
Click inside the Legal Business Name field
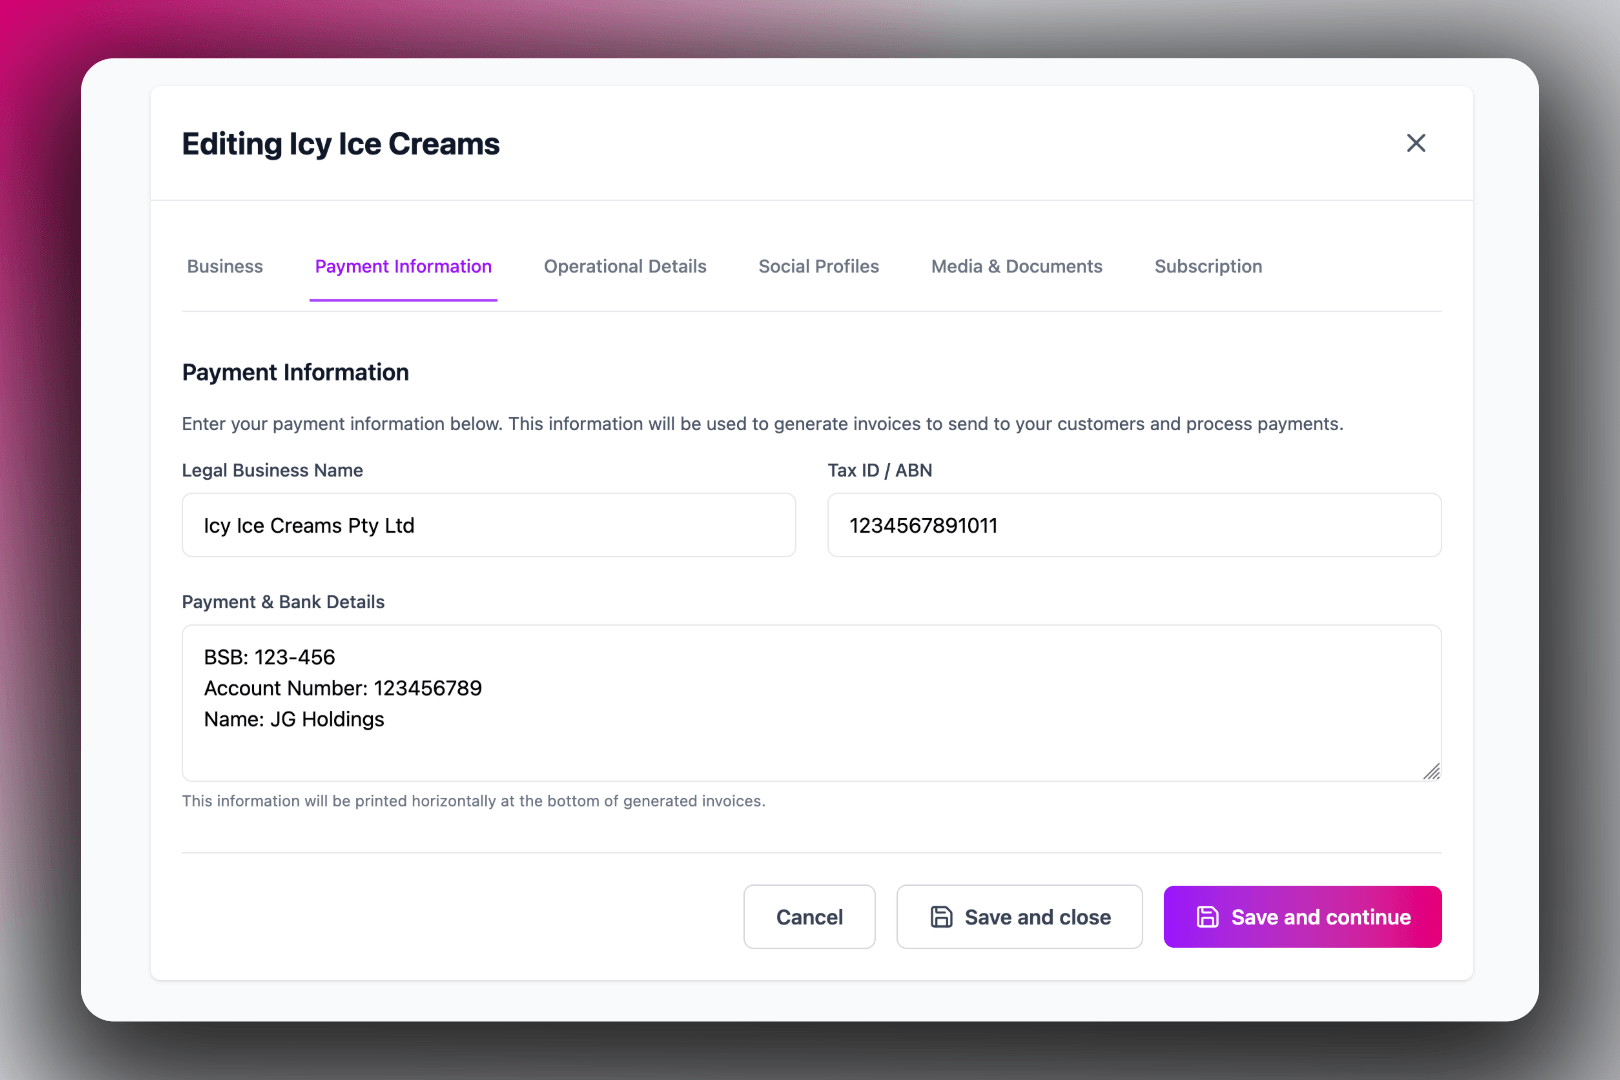click(x=488, y=525)
